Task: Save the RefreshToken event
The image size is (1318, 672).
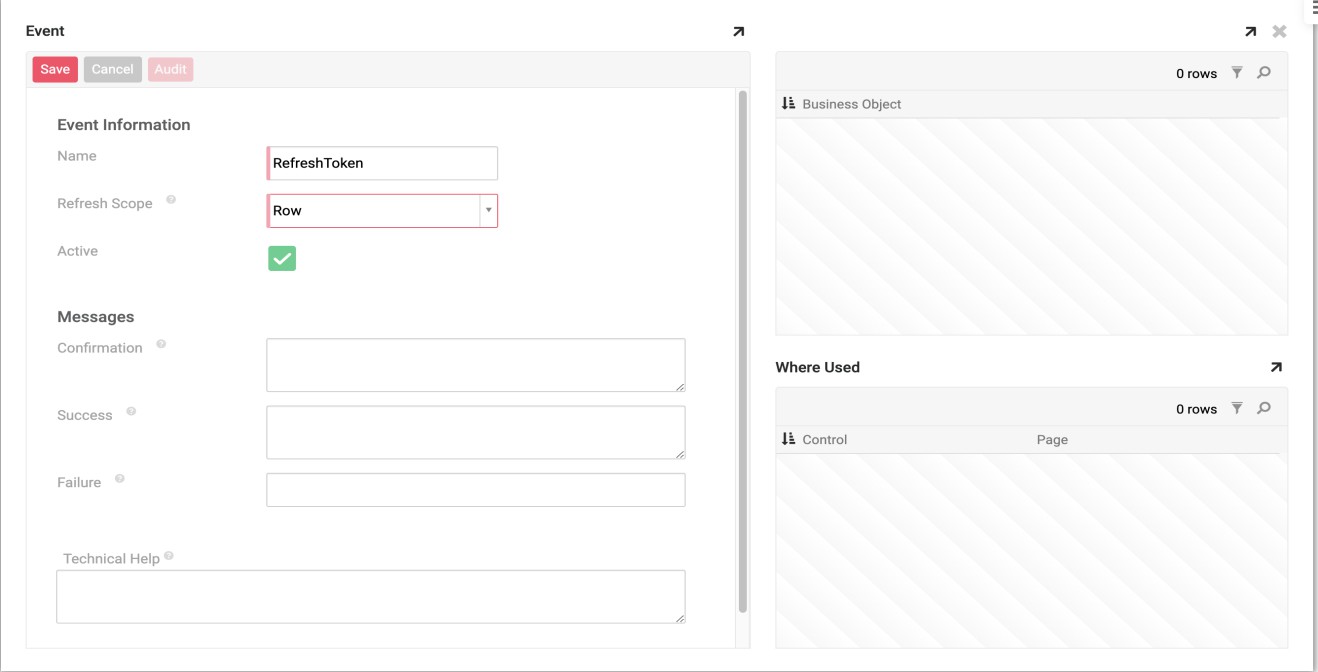Action: click(54, 69)
